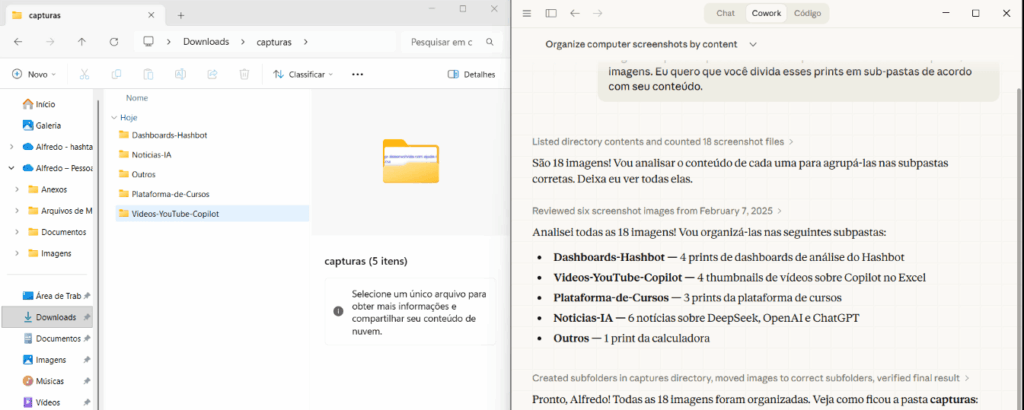Open the Classificar sort dropdown
The image size is (1024, 410).
tap(303, 74)
